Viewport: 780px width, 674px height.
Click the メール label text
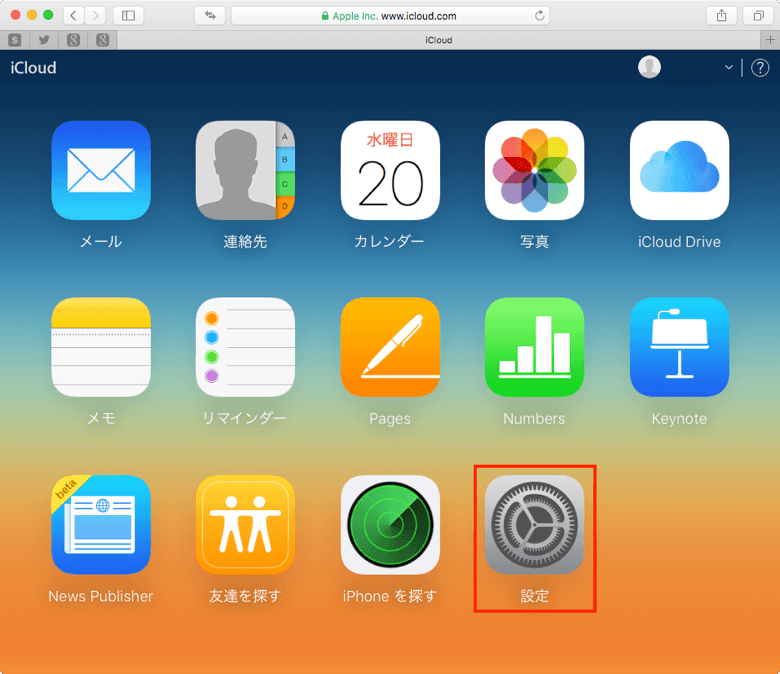[x=101, y=242]
